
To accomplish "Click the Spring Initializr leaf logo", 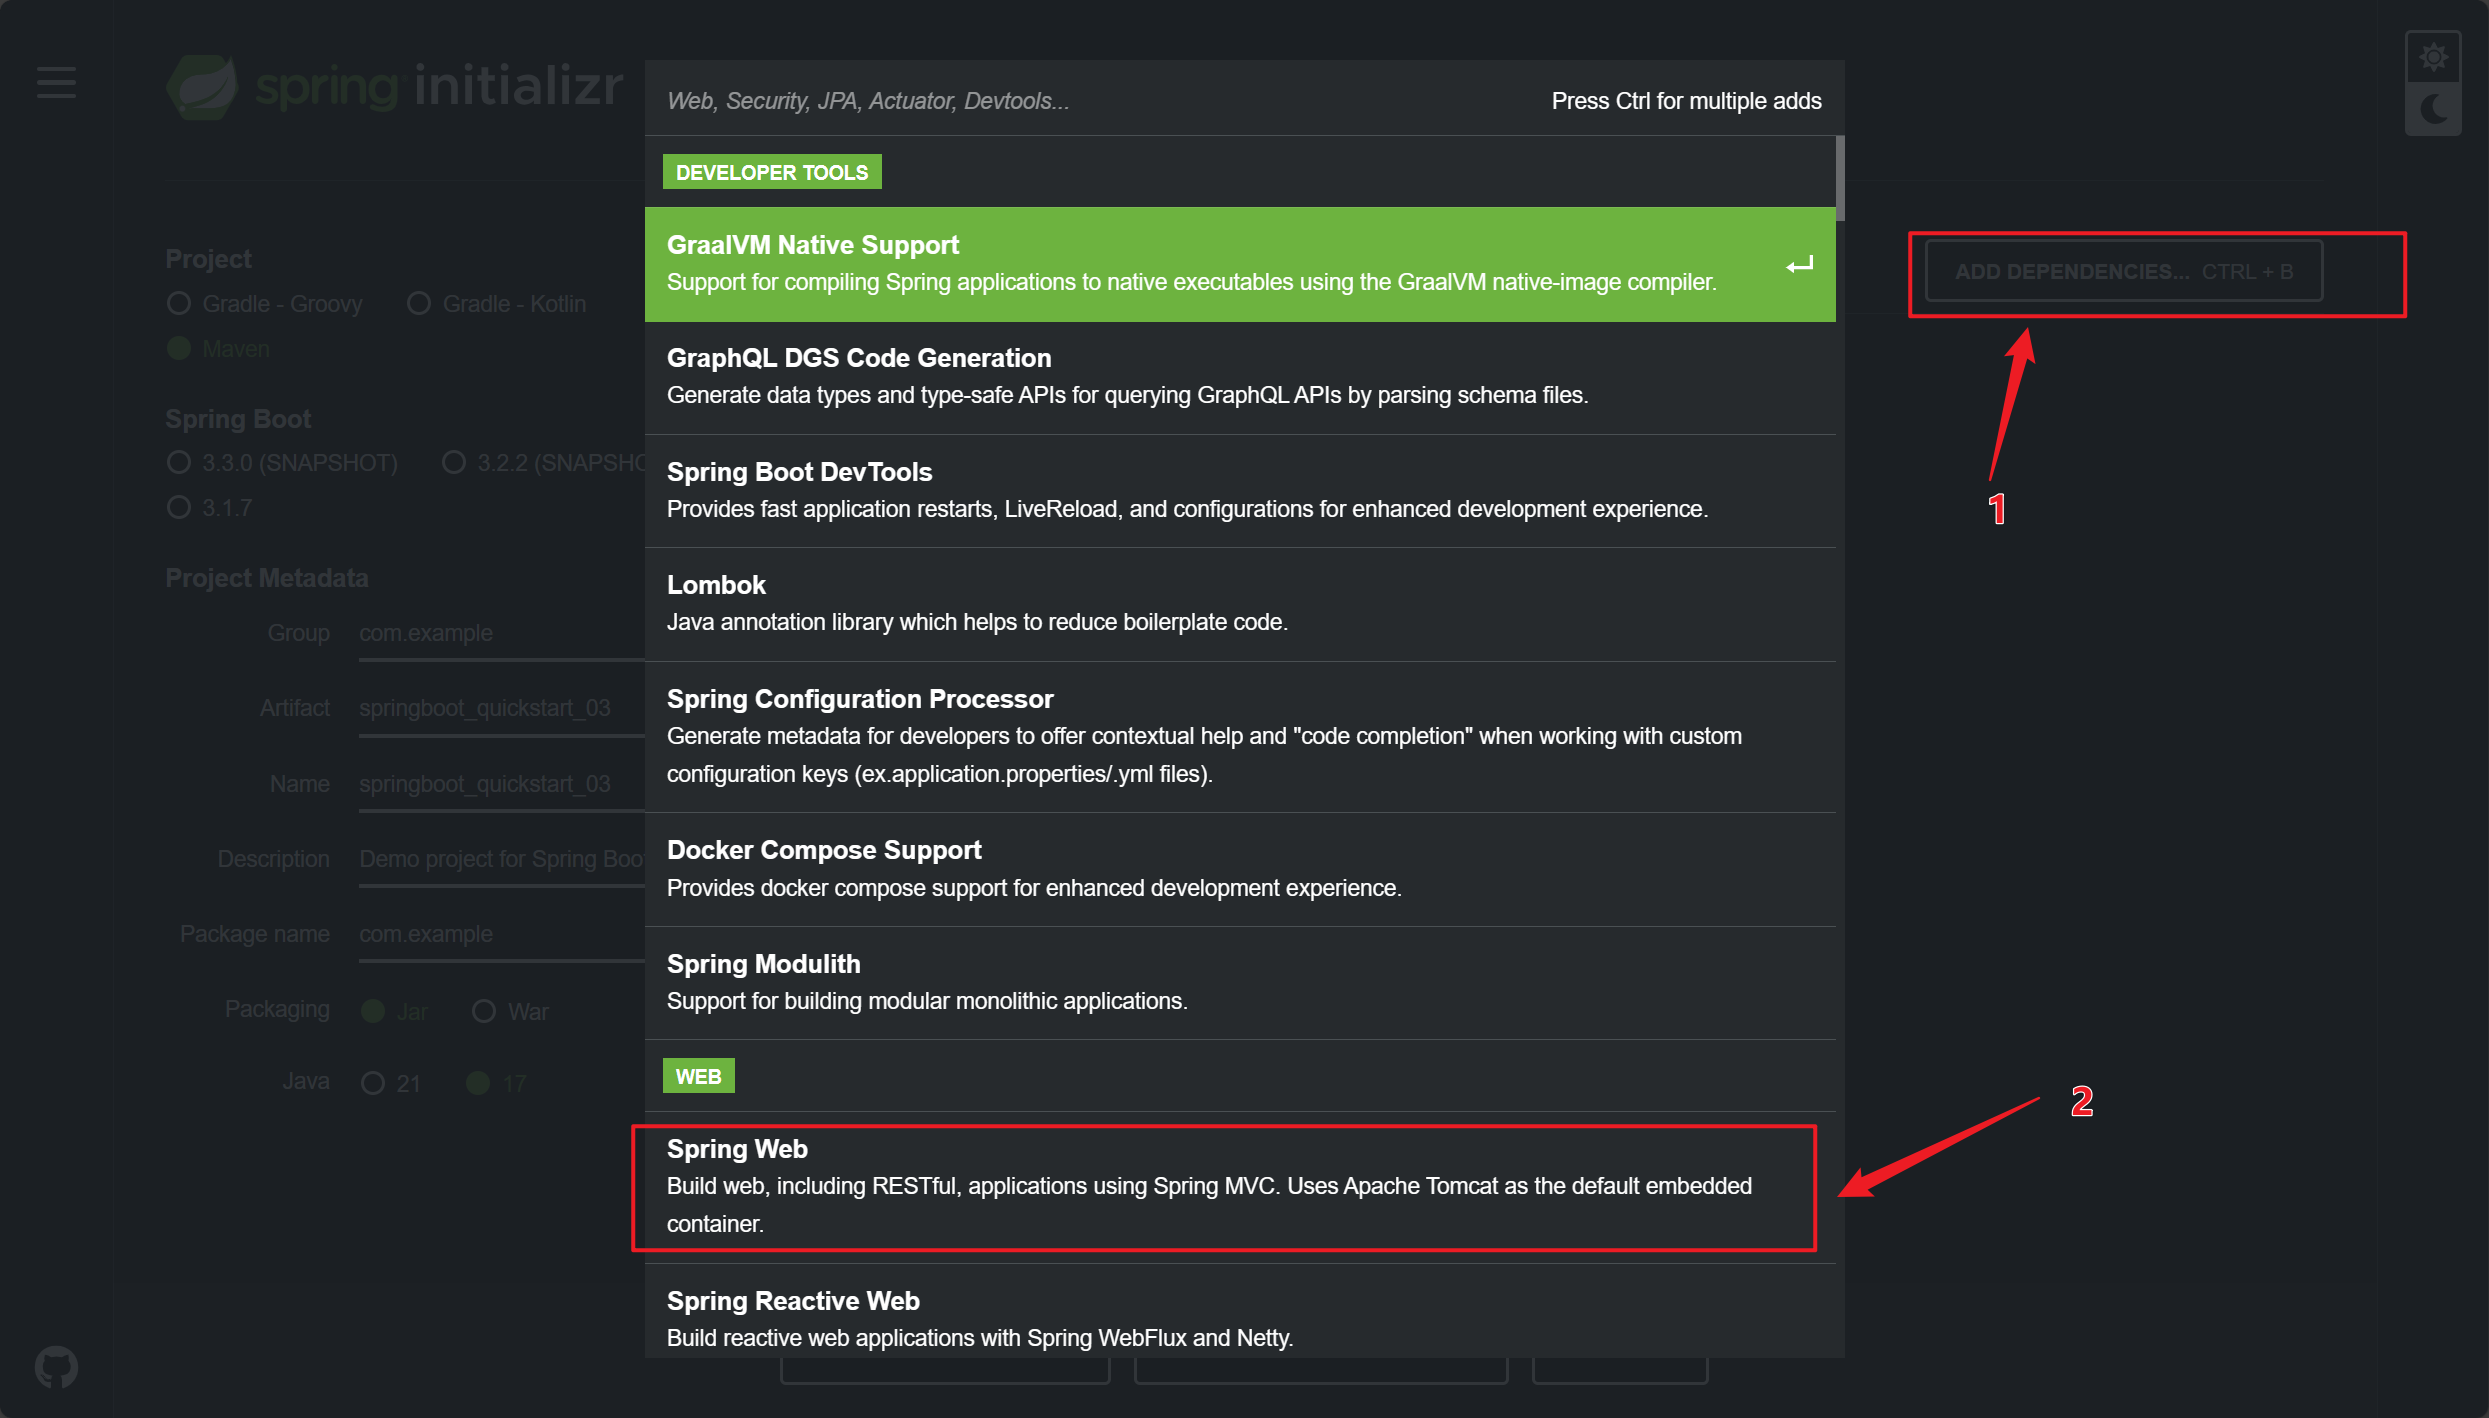I will (203, 86).
